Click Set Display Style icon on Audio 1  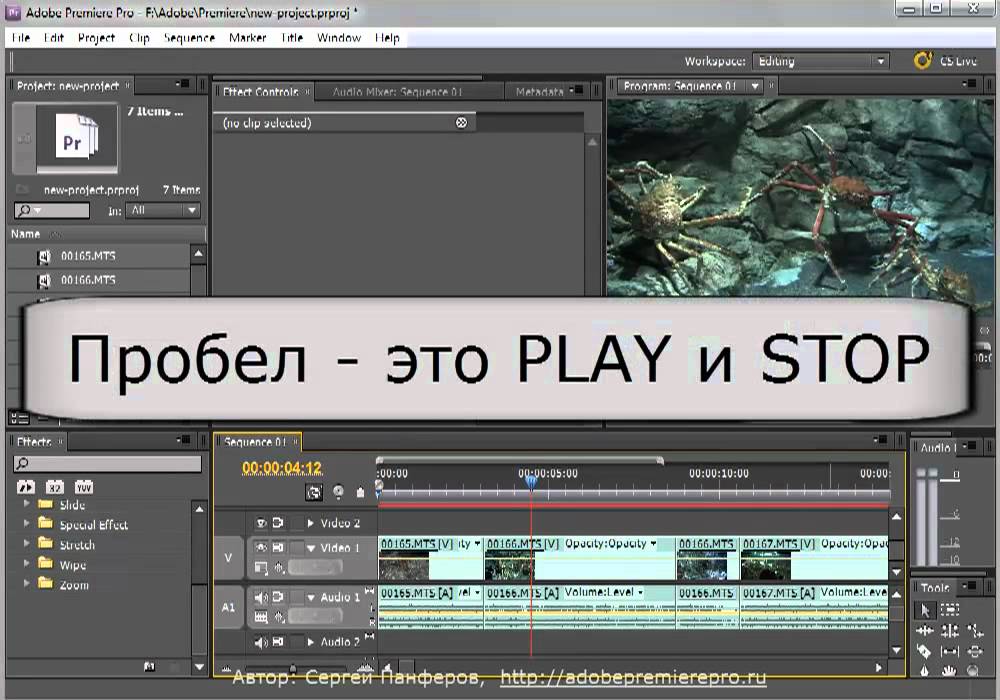261,616
